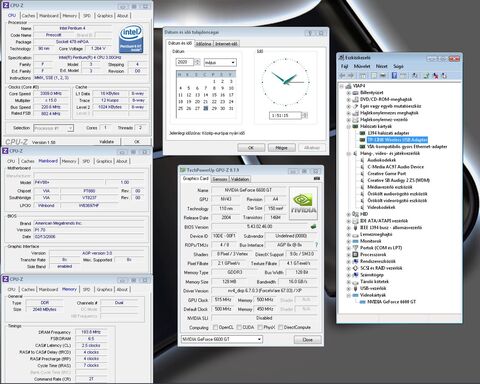Expand the Monitorok tree node
The image size is (480, 384).
click(348, 241)
